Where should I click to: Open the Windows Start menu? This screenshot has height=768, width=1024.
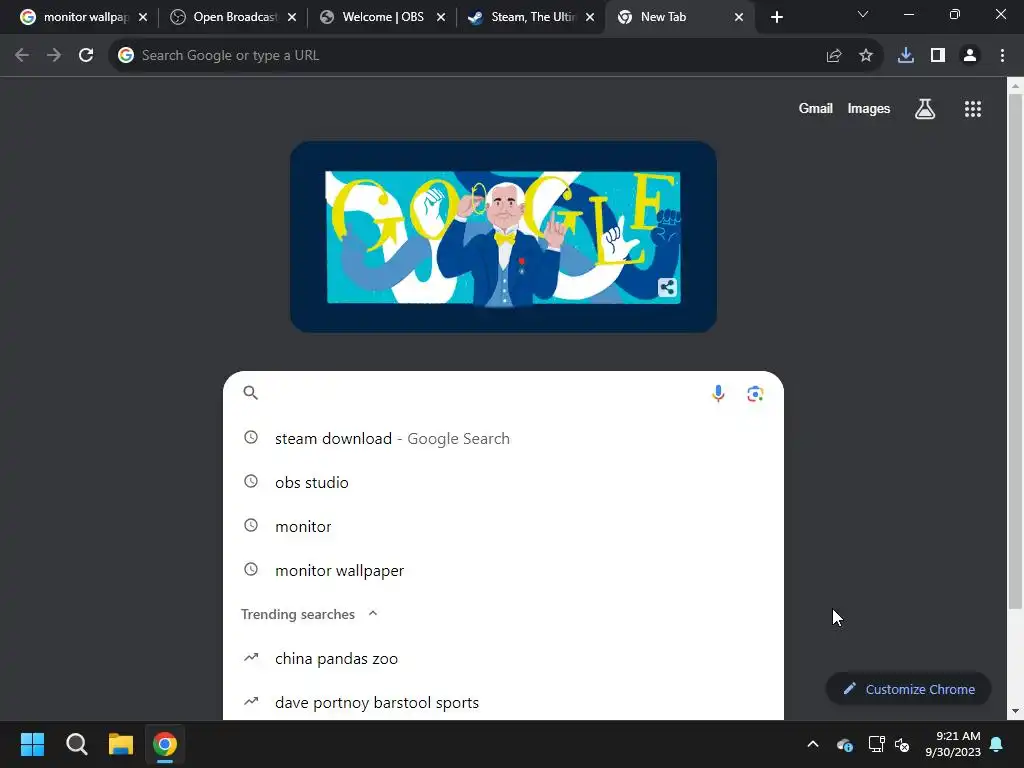click(x=32, y=744)
